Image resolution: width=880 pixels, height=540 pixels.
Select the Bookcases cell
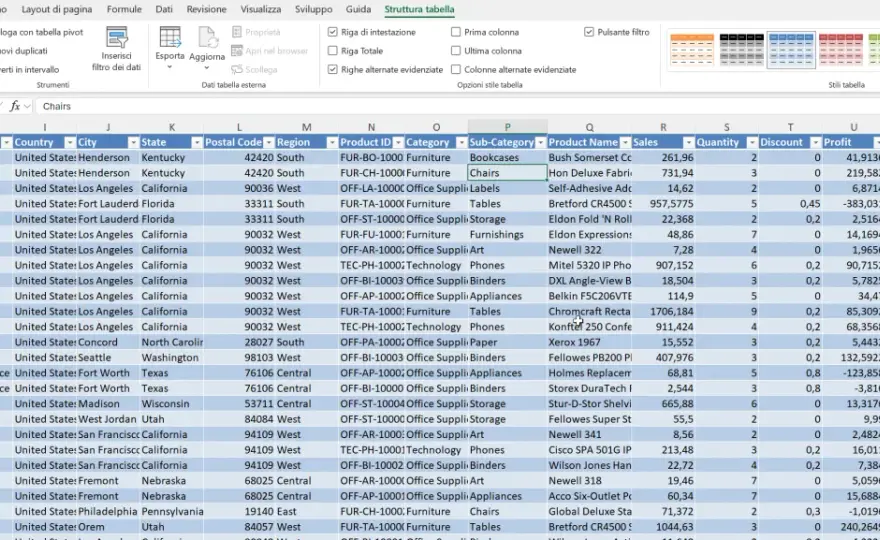(507, 158)
